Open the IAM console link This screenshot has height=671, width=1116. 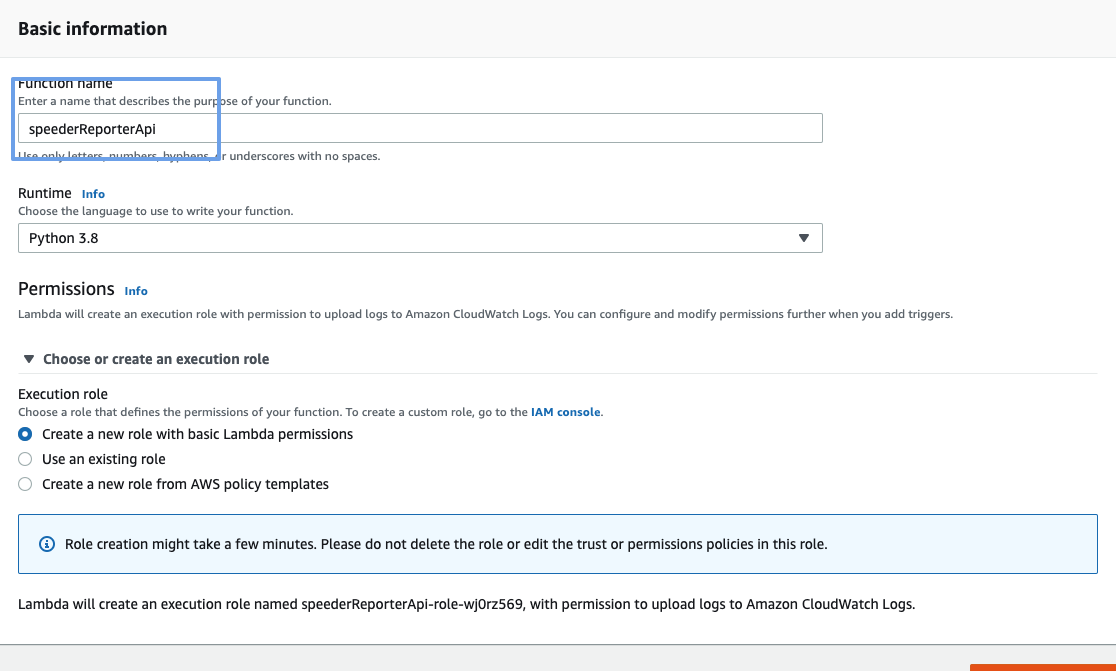(x=566, y=412)
